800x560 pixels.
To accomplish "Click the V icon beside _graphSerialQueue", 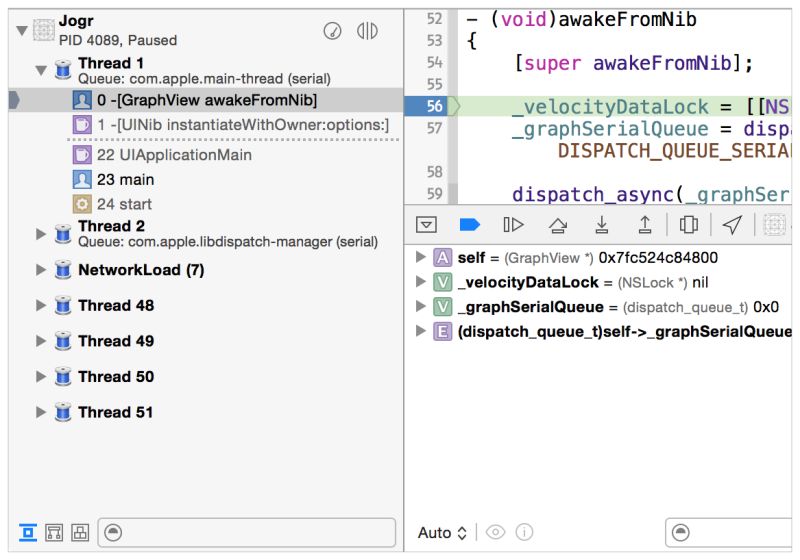I will click(442, 307).
